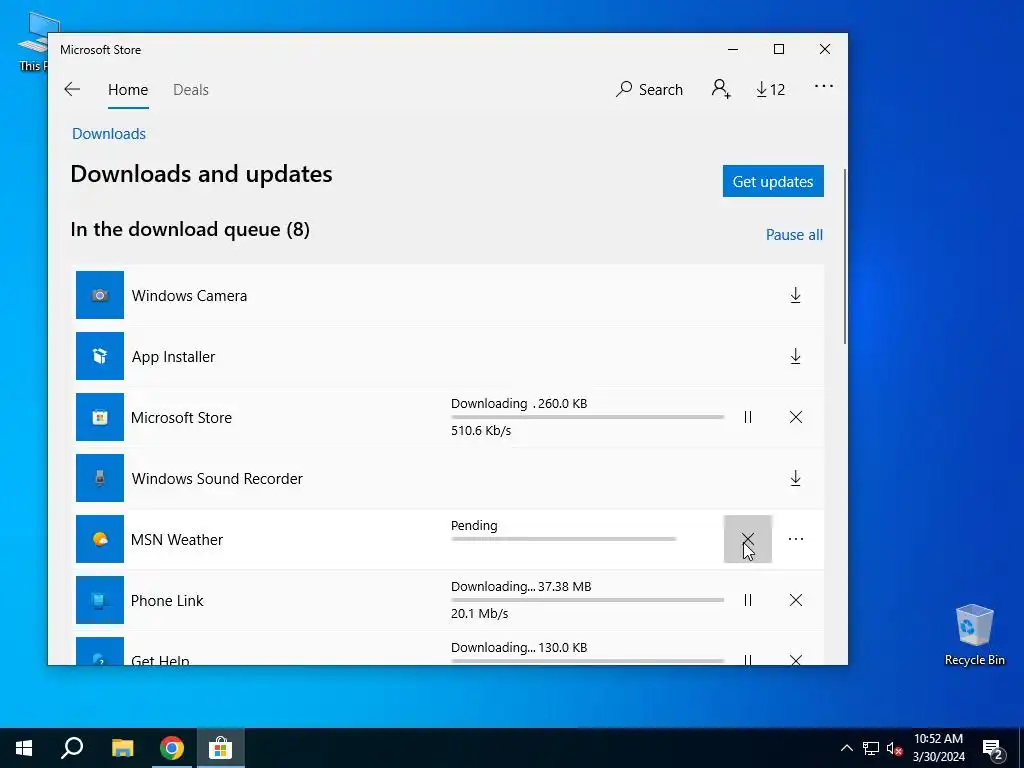
Task: Open the Windows Start menu
Action: click(24, 748)
